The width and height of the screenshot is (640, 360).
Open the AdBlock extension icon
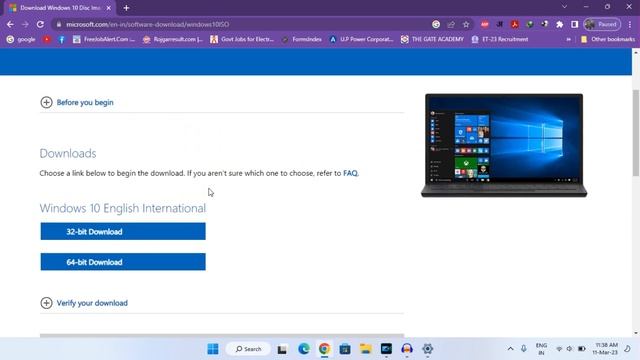[x=484, y=24]
